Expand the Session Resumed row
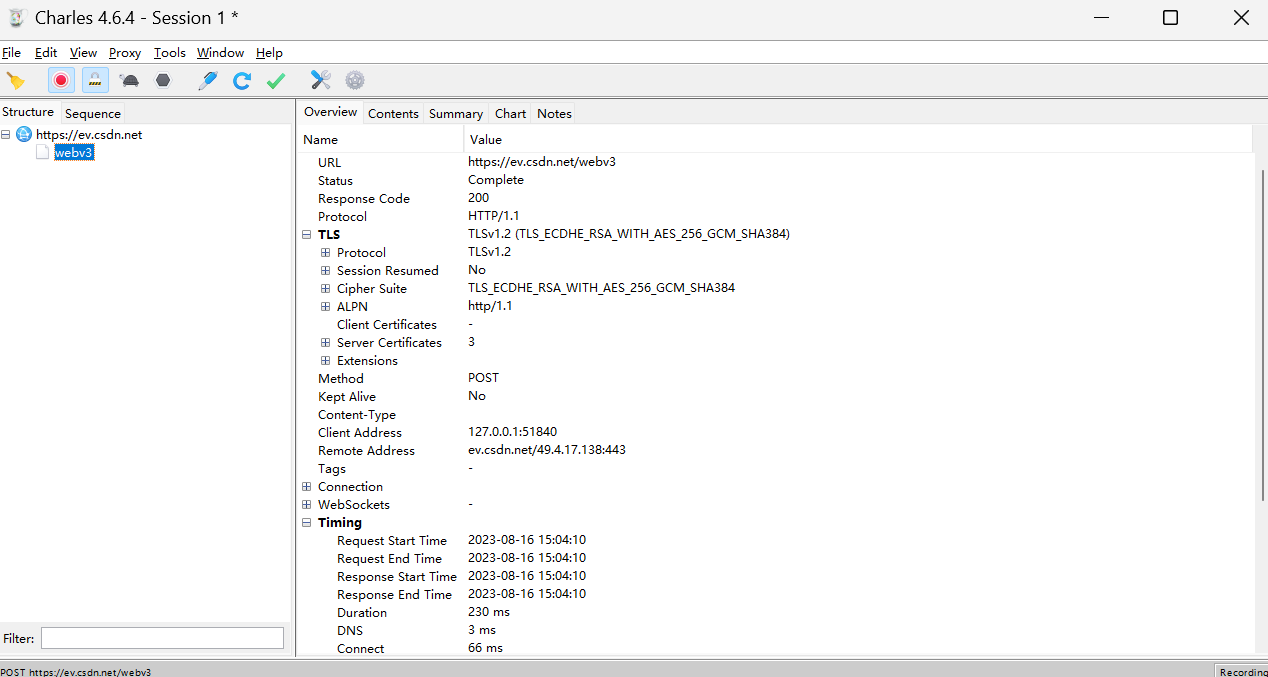Image resolution: width=1268 pixels, height=677 pixels. pos(326,271)
